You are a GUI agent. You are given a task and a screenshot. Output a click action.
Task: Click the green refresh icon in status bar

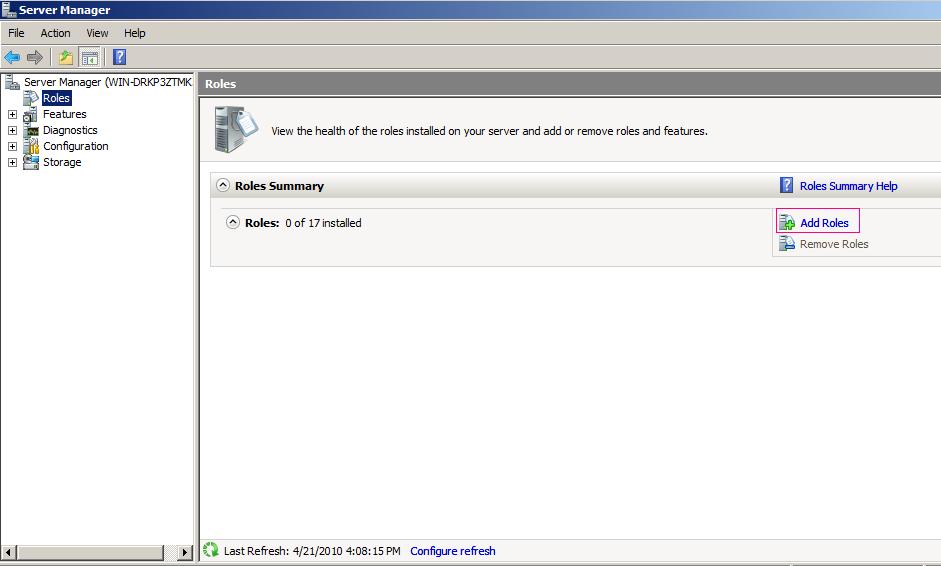[211, 549]
